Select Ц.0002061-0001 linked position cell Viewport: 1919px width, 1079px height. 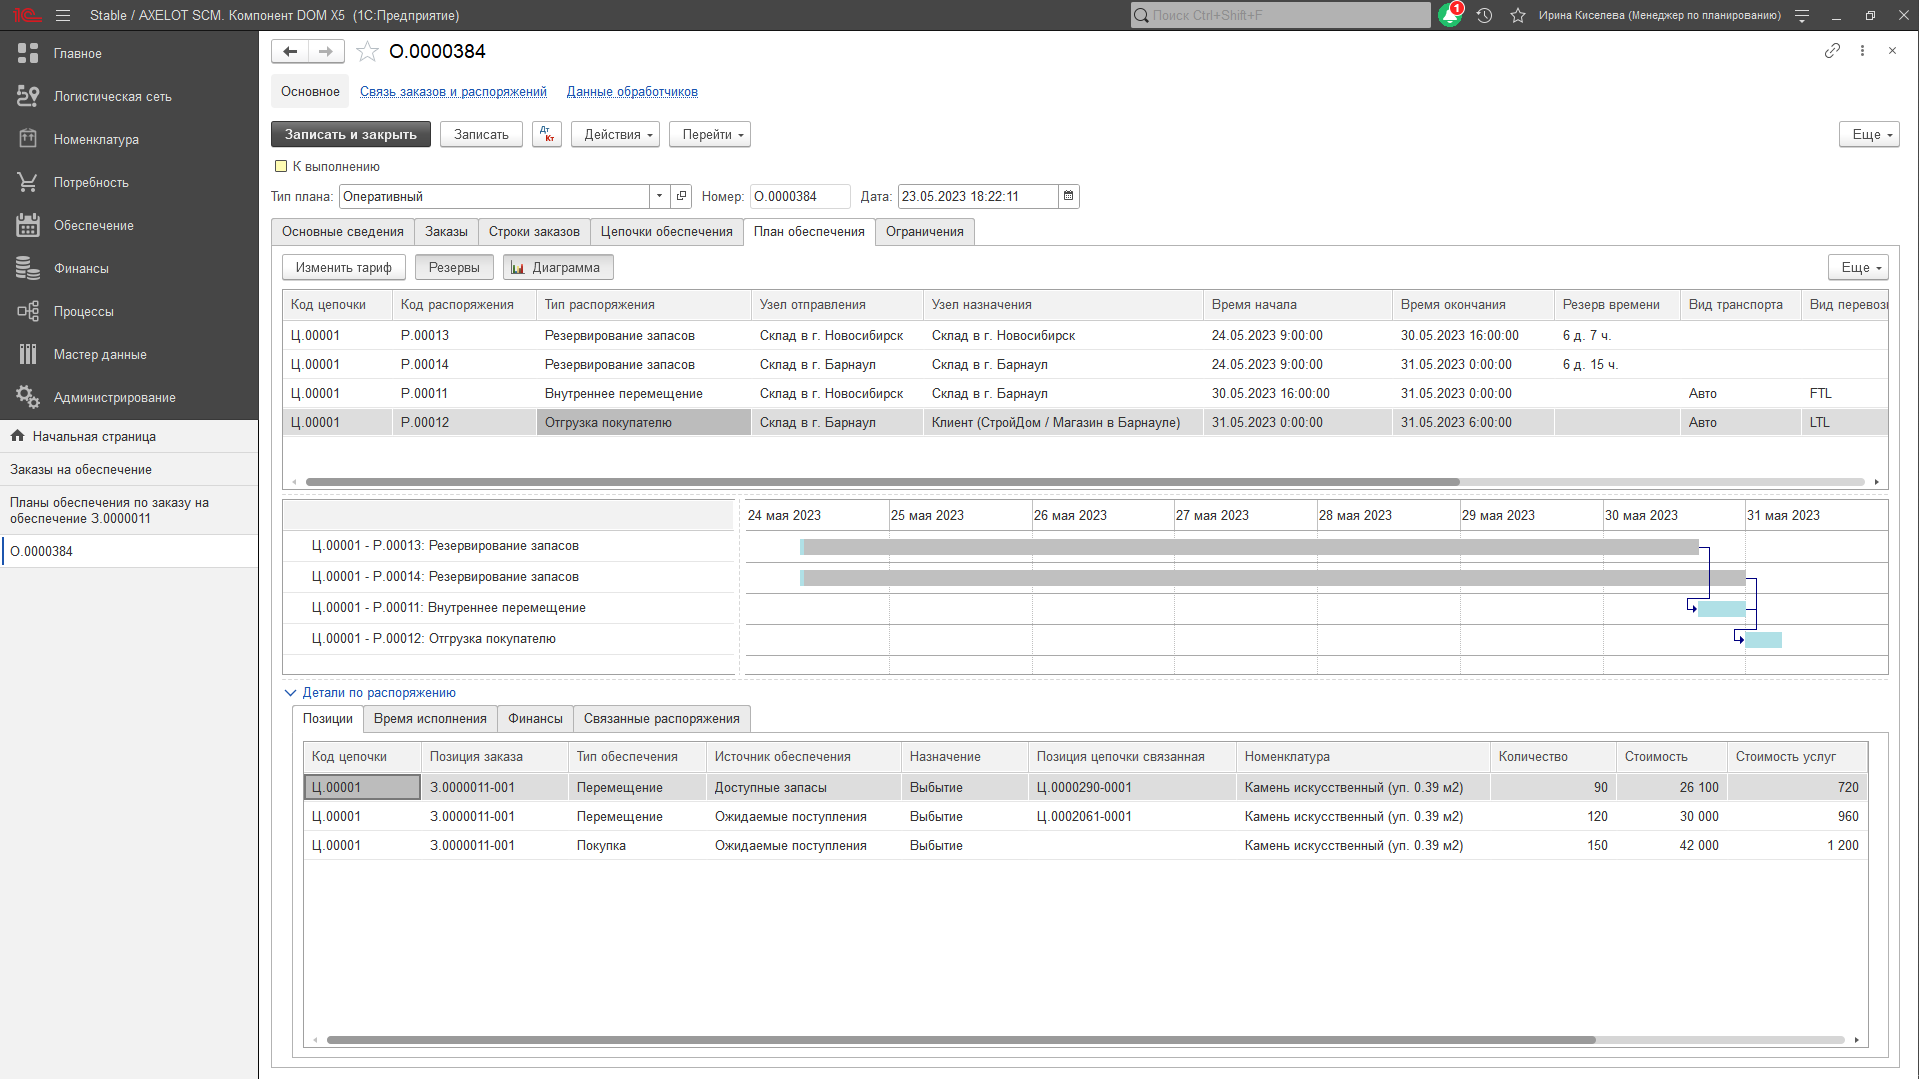(x=1132, y=816)
